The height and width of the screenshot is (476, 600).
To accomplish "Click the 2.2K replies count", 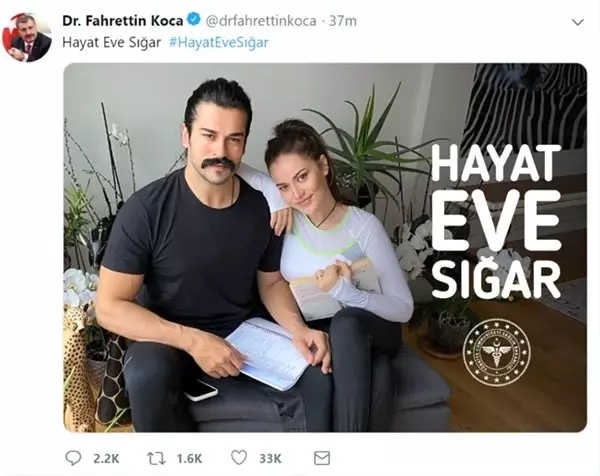I will [106, 458].
